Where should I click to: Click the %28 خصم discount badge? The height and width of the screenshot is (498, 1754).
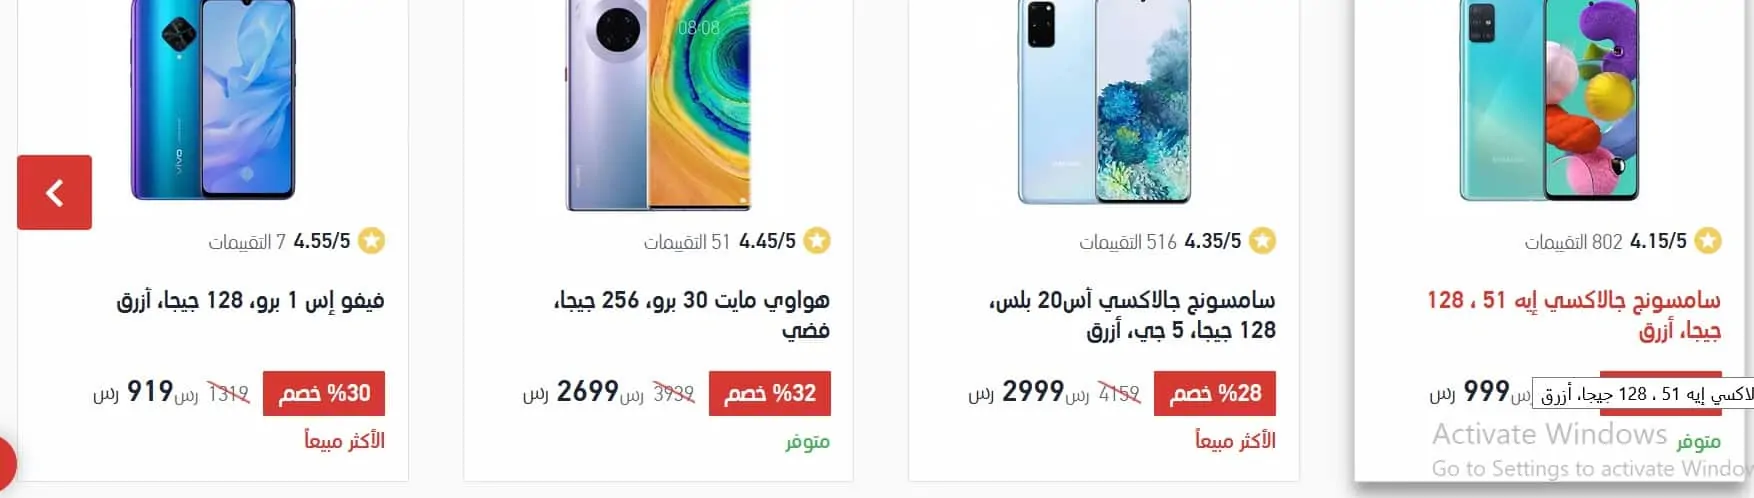point(1215,393)
